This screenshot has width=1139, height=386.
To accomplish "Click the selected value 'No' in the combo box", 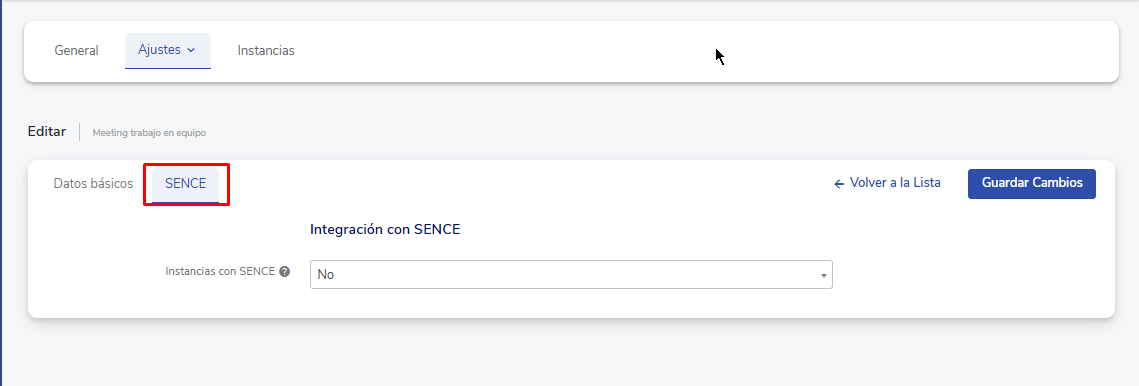I will [325, 275].
